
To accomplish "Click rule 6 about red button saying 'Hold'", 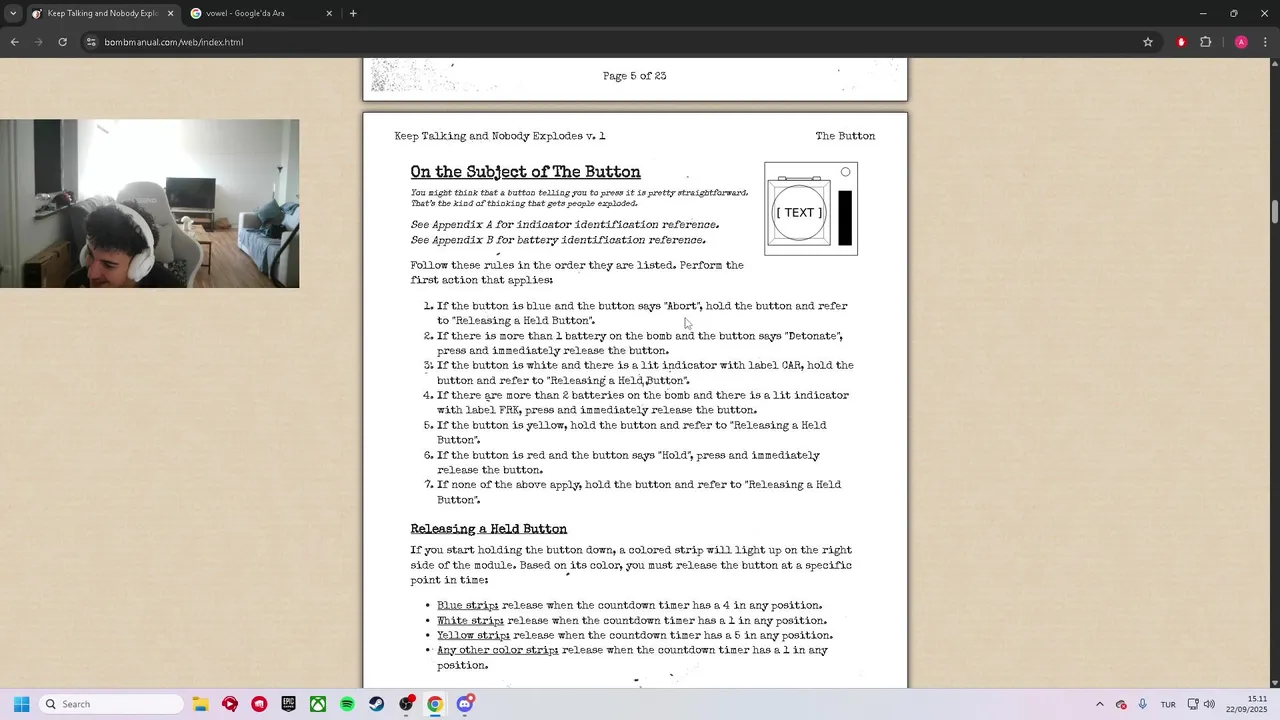I will point(628,462).
